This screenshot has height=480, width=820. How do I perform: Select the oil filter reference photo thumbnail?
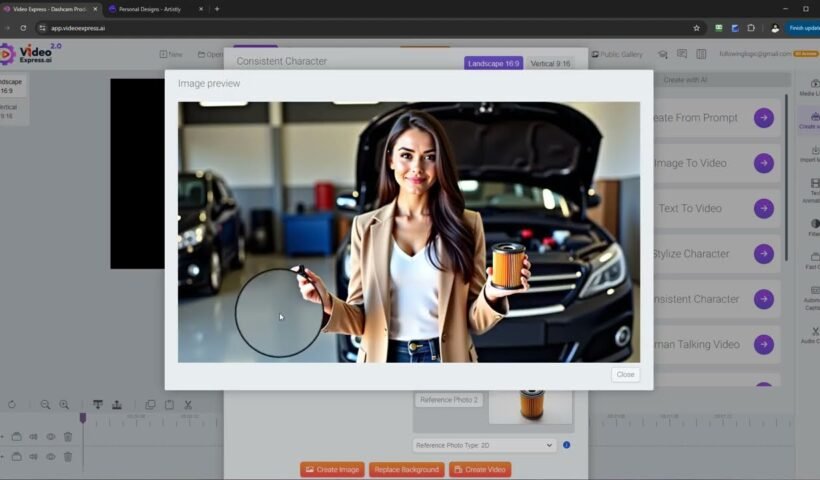(531, 406)
